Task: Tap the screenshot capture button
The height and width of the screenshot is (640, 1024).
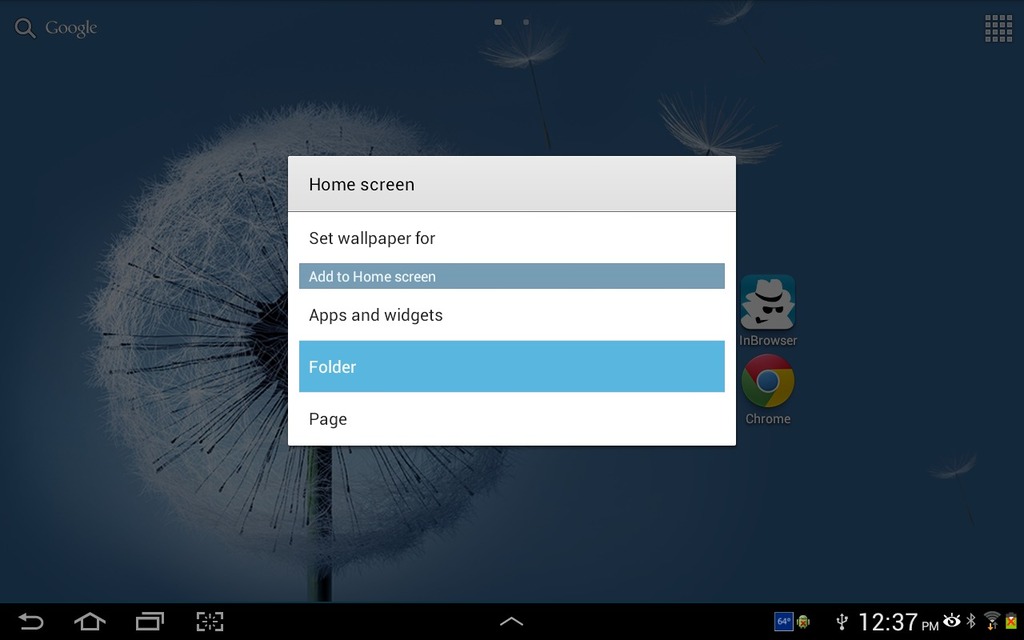Action: pos(210,621)
